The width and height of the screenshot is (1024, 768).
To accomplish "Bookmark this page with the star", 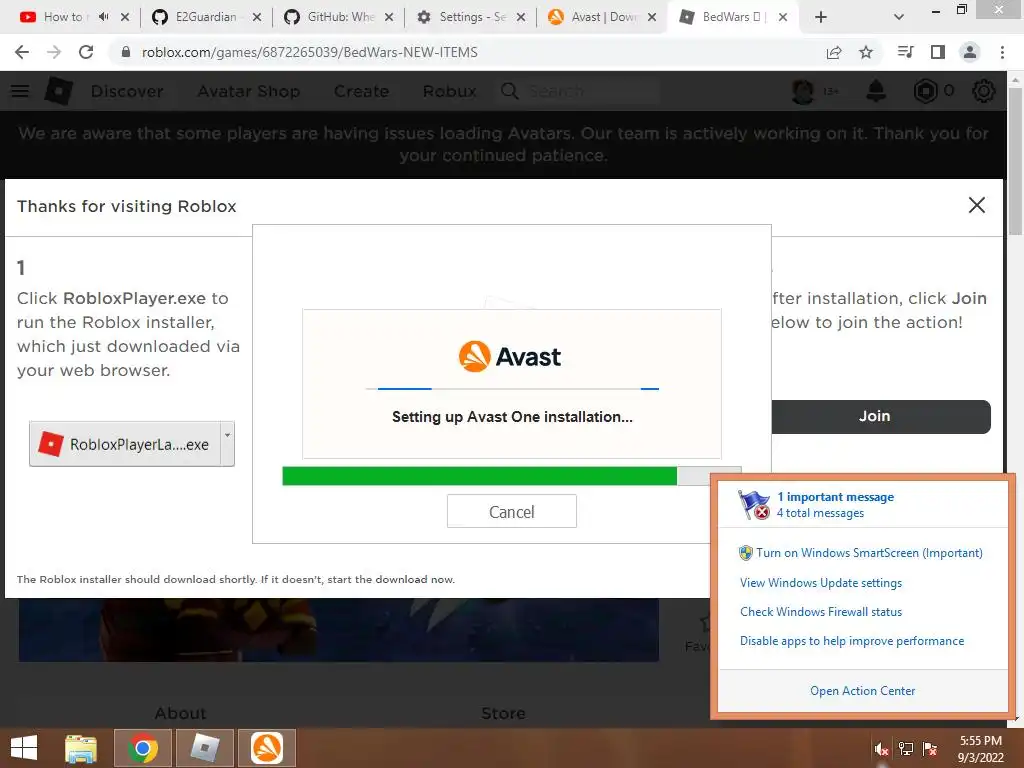I will tap(866, 52).
